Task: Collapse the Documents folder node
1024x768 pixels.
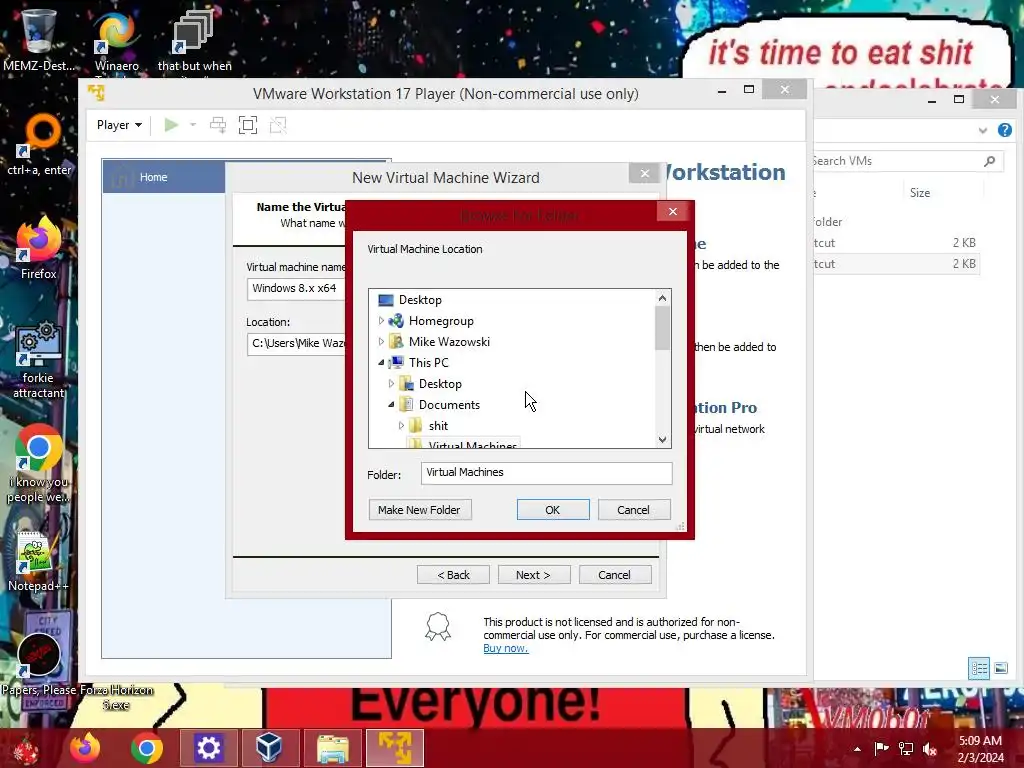Action: tap(391, 404)
